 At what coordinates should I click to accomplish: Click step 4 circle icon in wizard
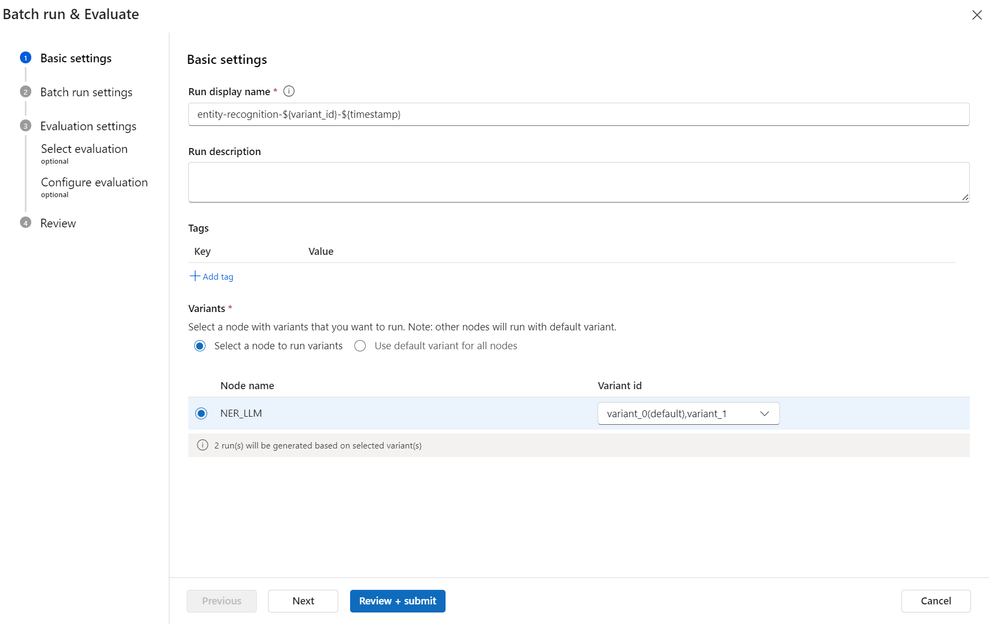[x=26, y=223]
